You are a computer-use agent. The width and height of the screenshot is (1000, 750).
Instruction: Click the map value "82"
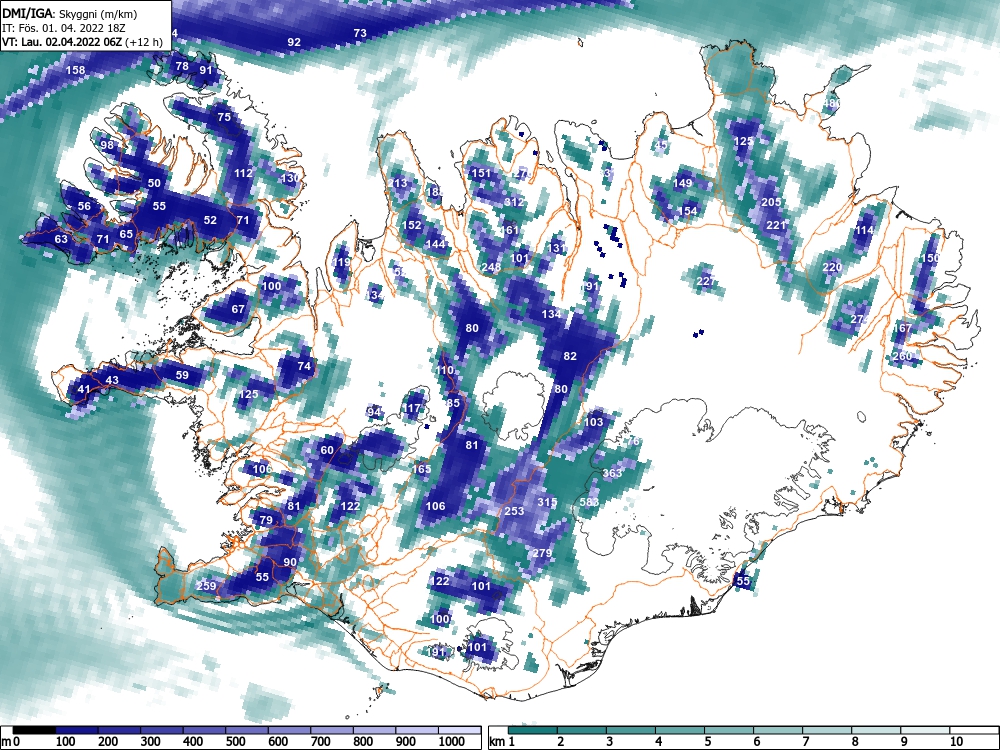coord(570,356)
